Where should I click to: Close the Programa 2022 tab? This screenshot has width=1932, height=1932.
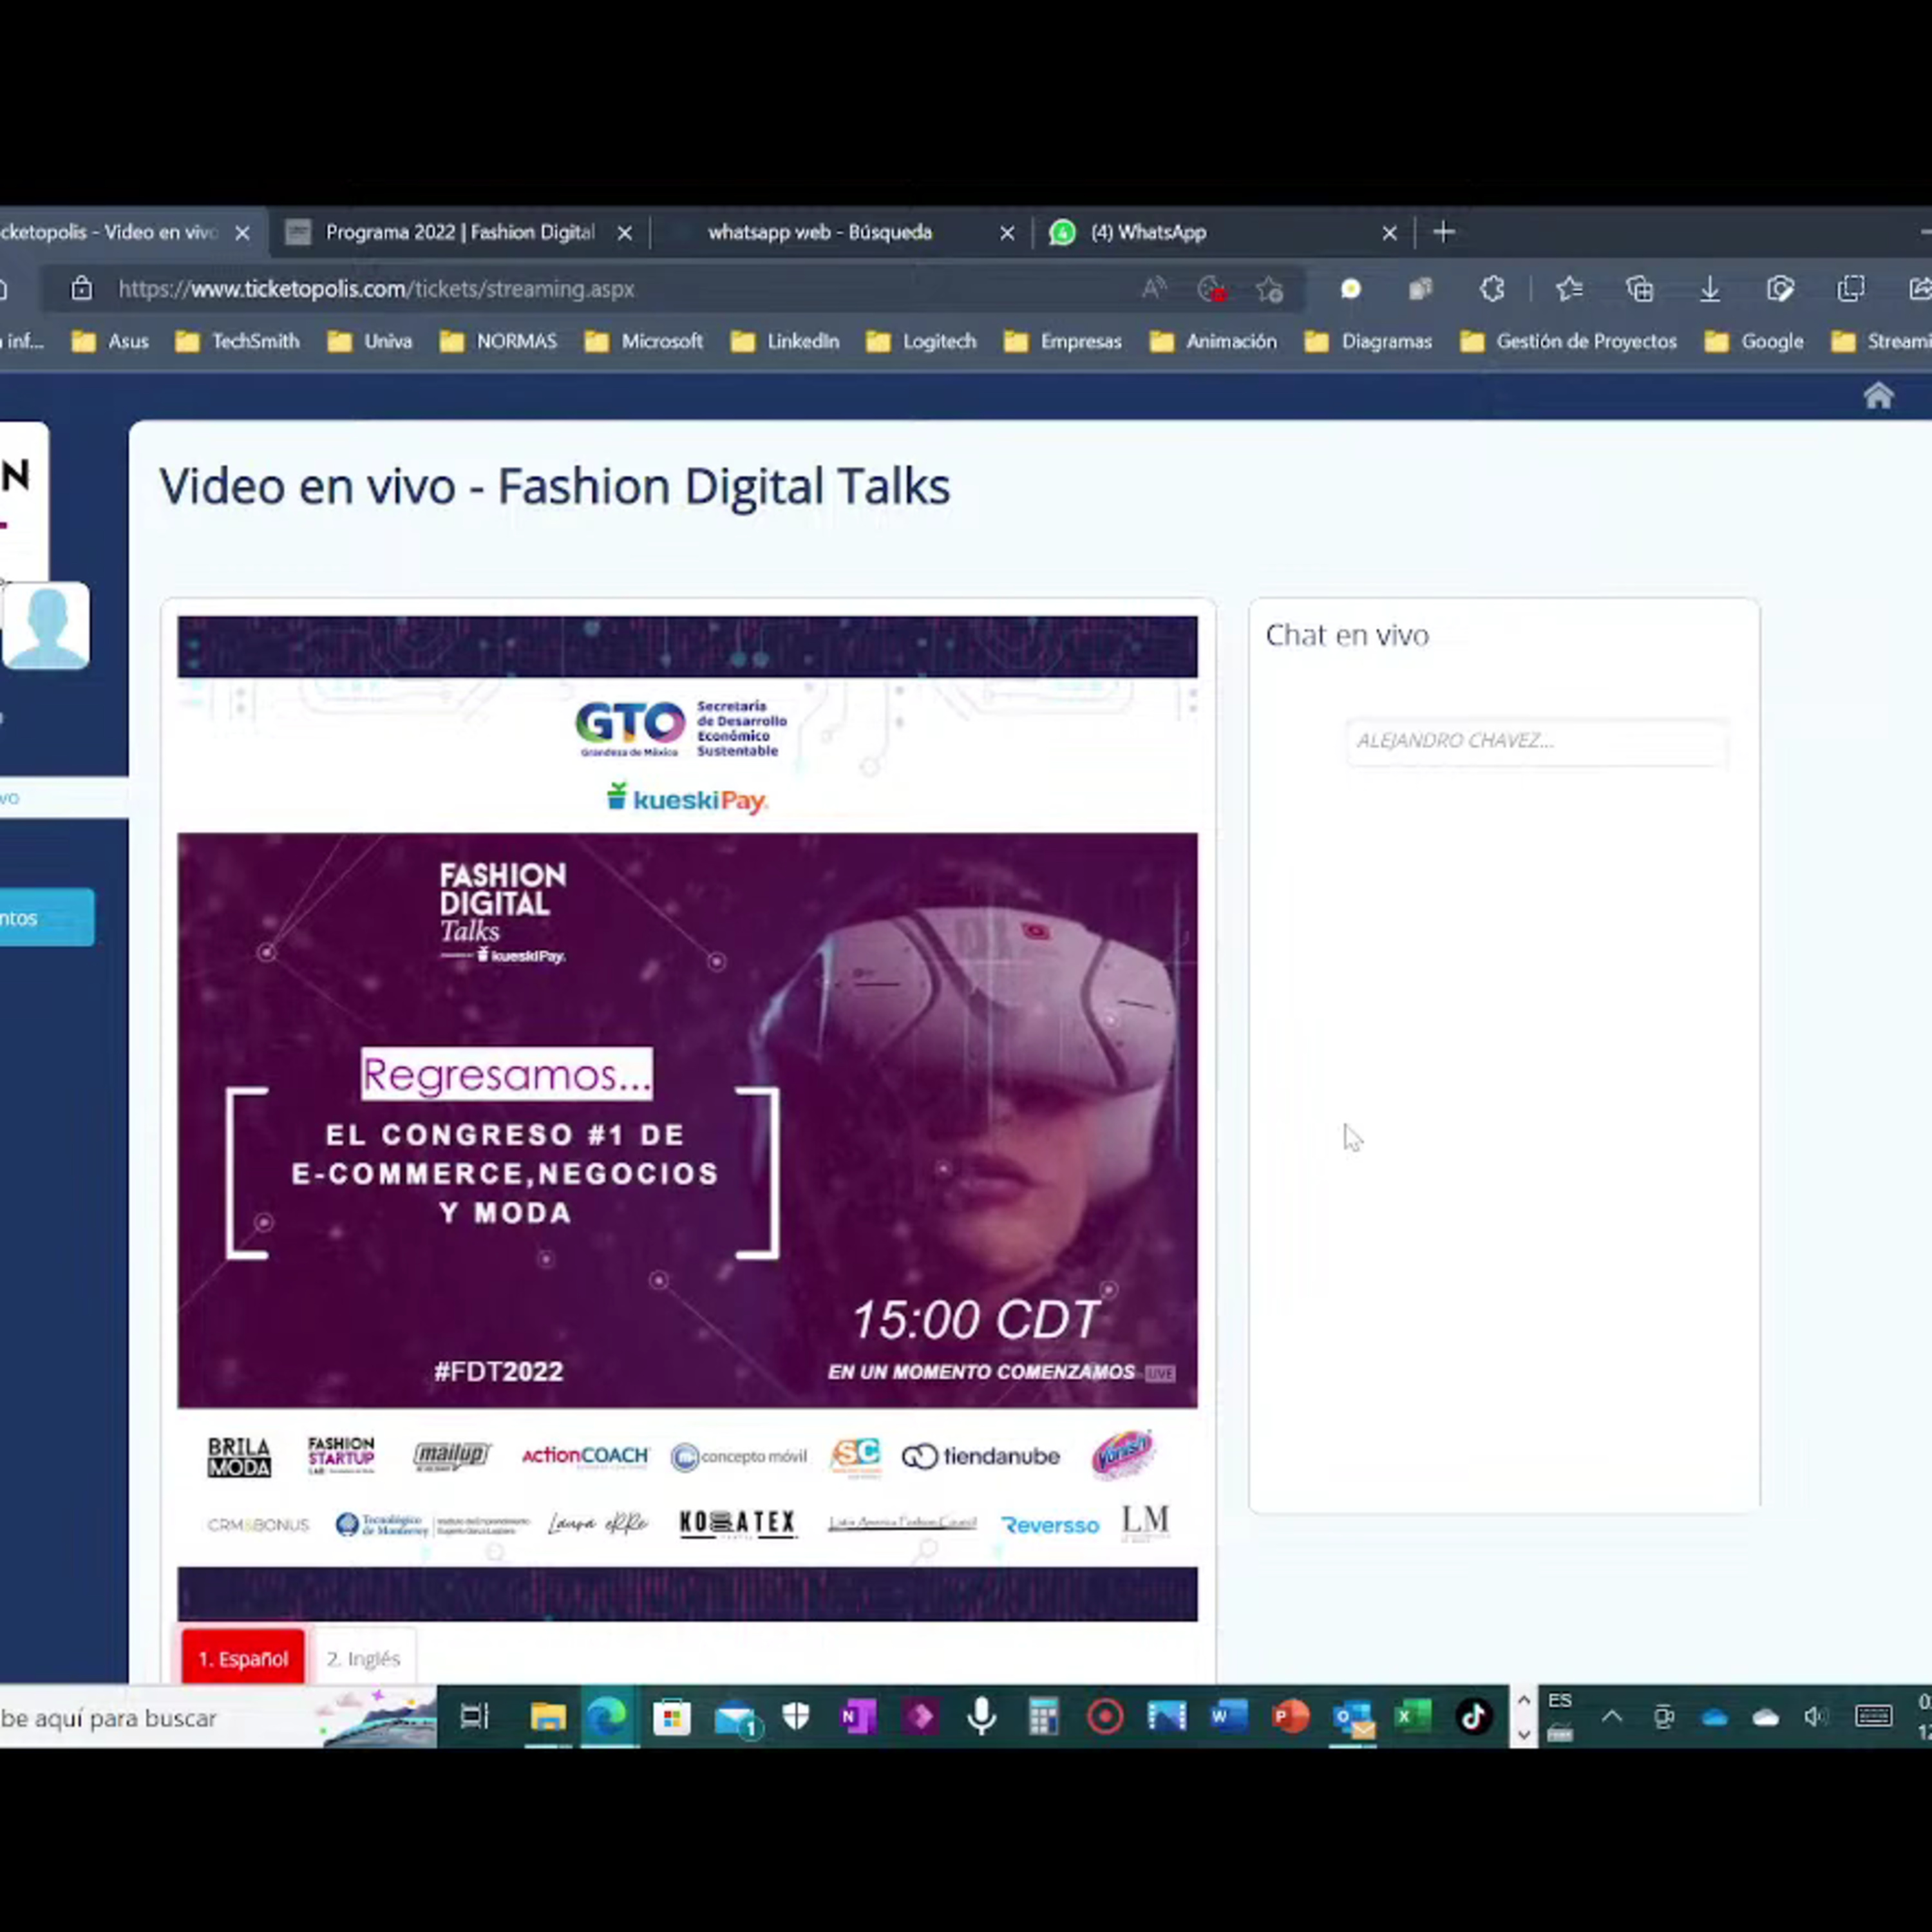coord(625,233)
